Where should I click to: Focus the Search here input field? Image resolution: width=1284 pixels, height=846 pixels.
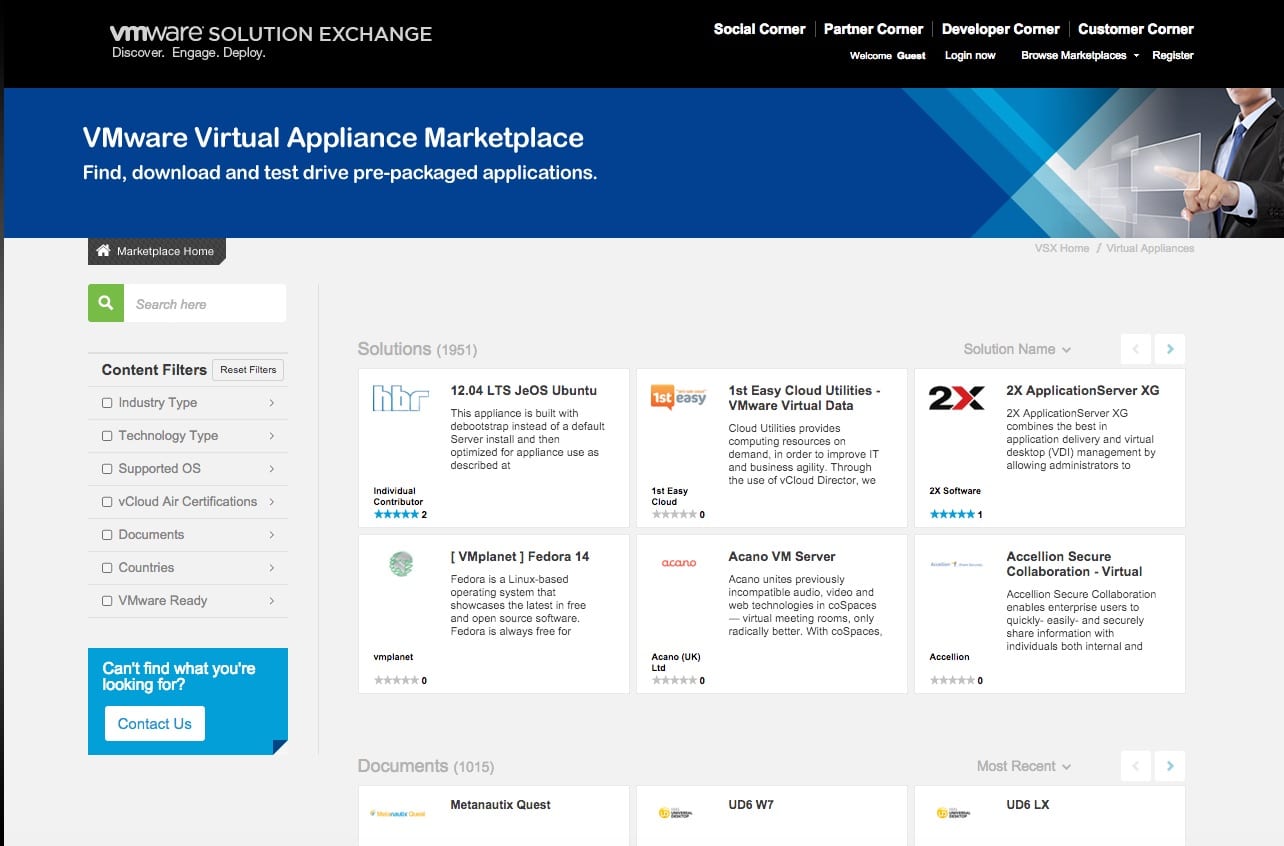(x=205, y=304)
